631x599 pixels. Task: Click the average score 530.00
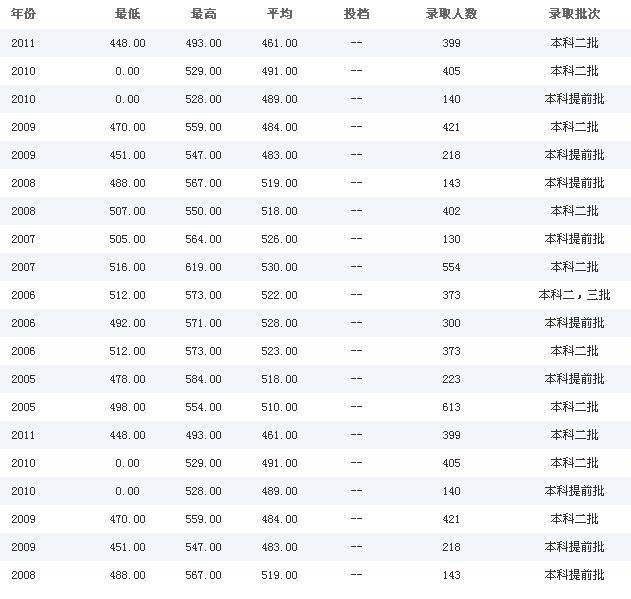[280, 267]
